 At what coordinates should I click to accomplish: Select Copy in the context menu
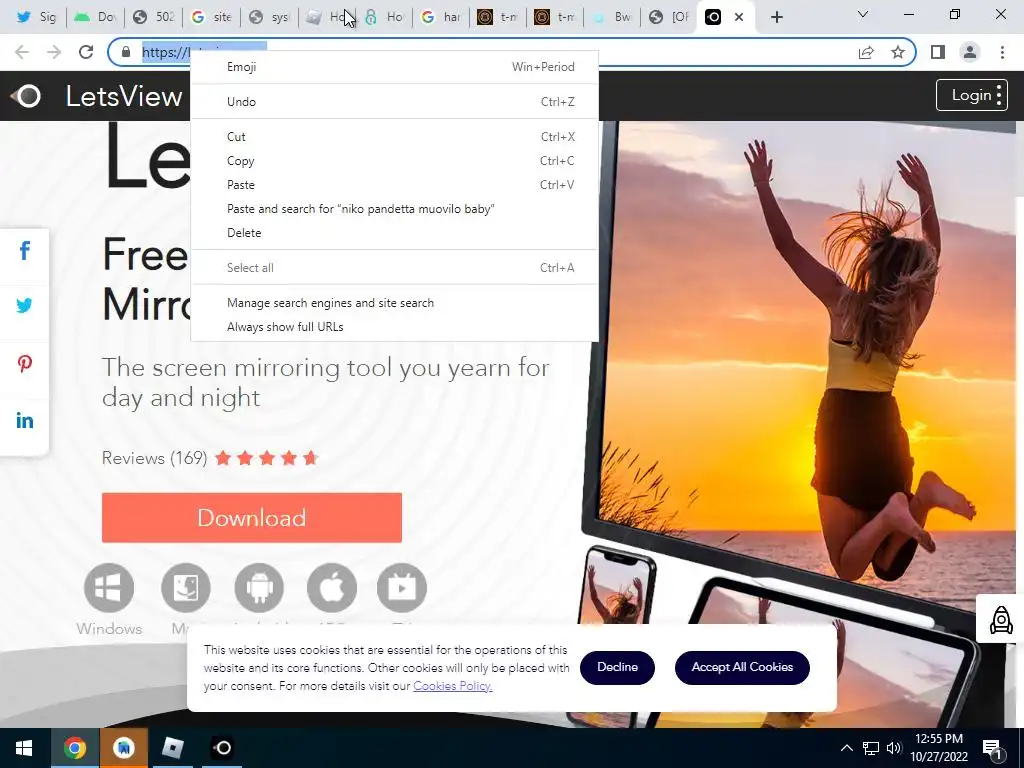tap(394, 161)
